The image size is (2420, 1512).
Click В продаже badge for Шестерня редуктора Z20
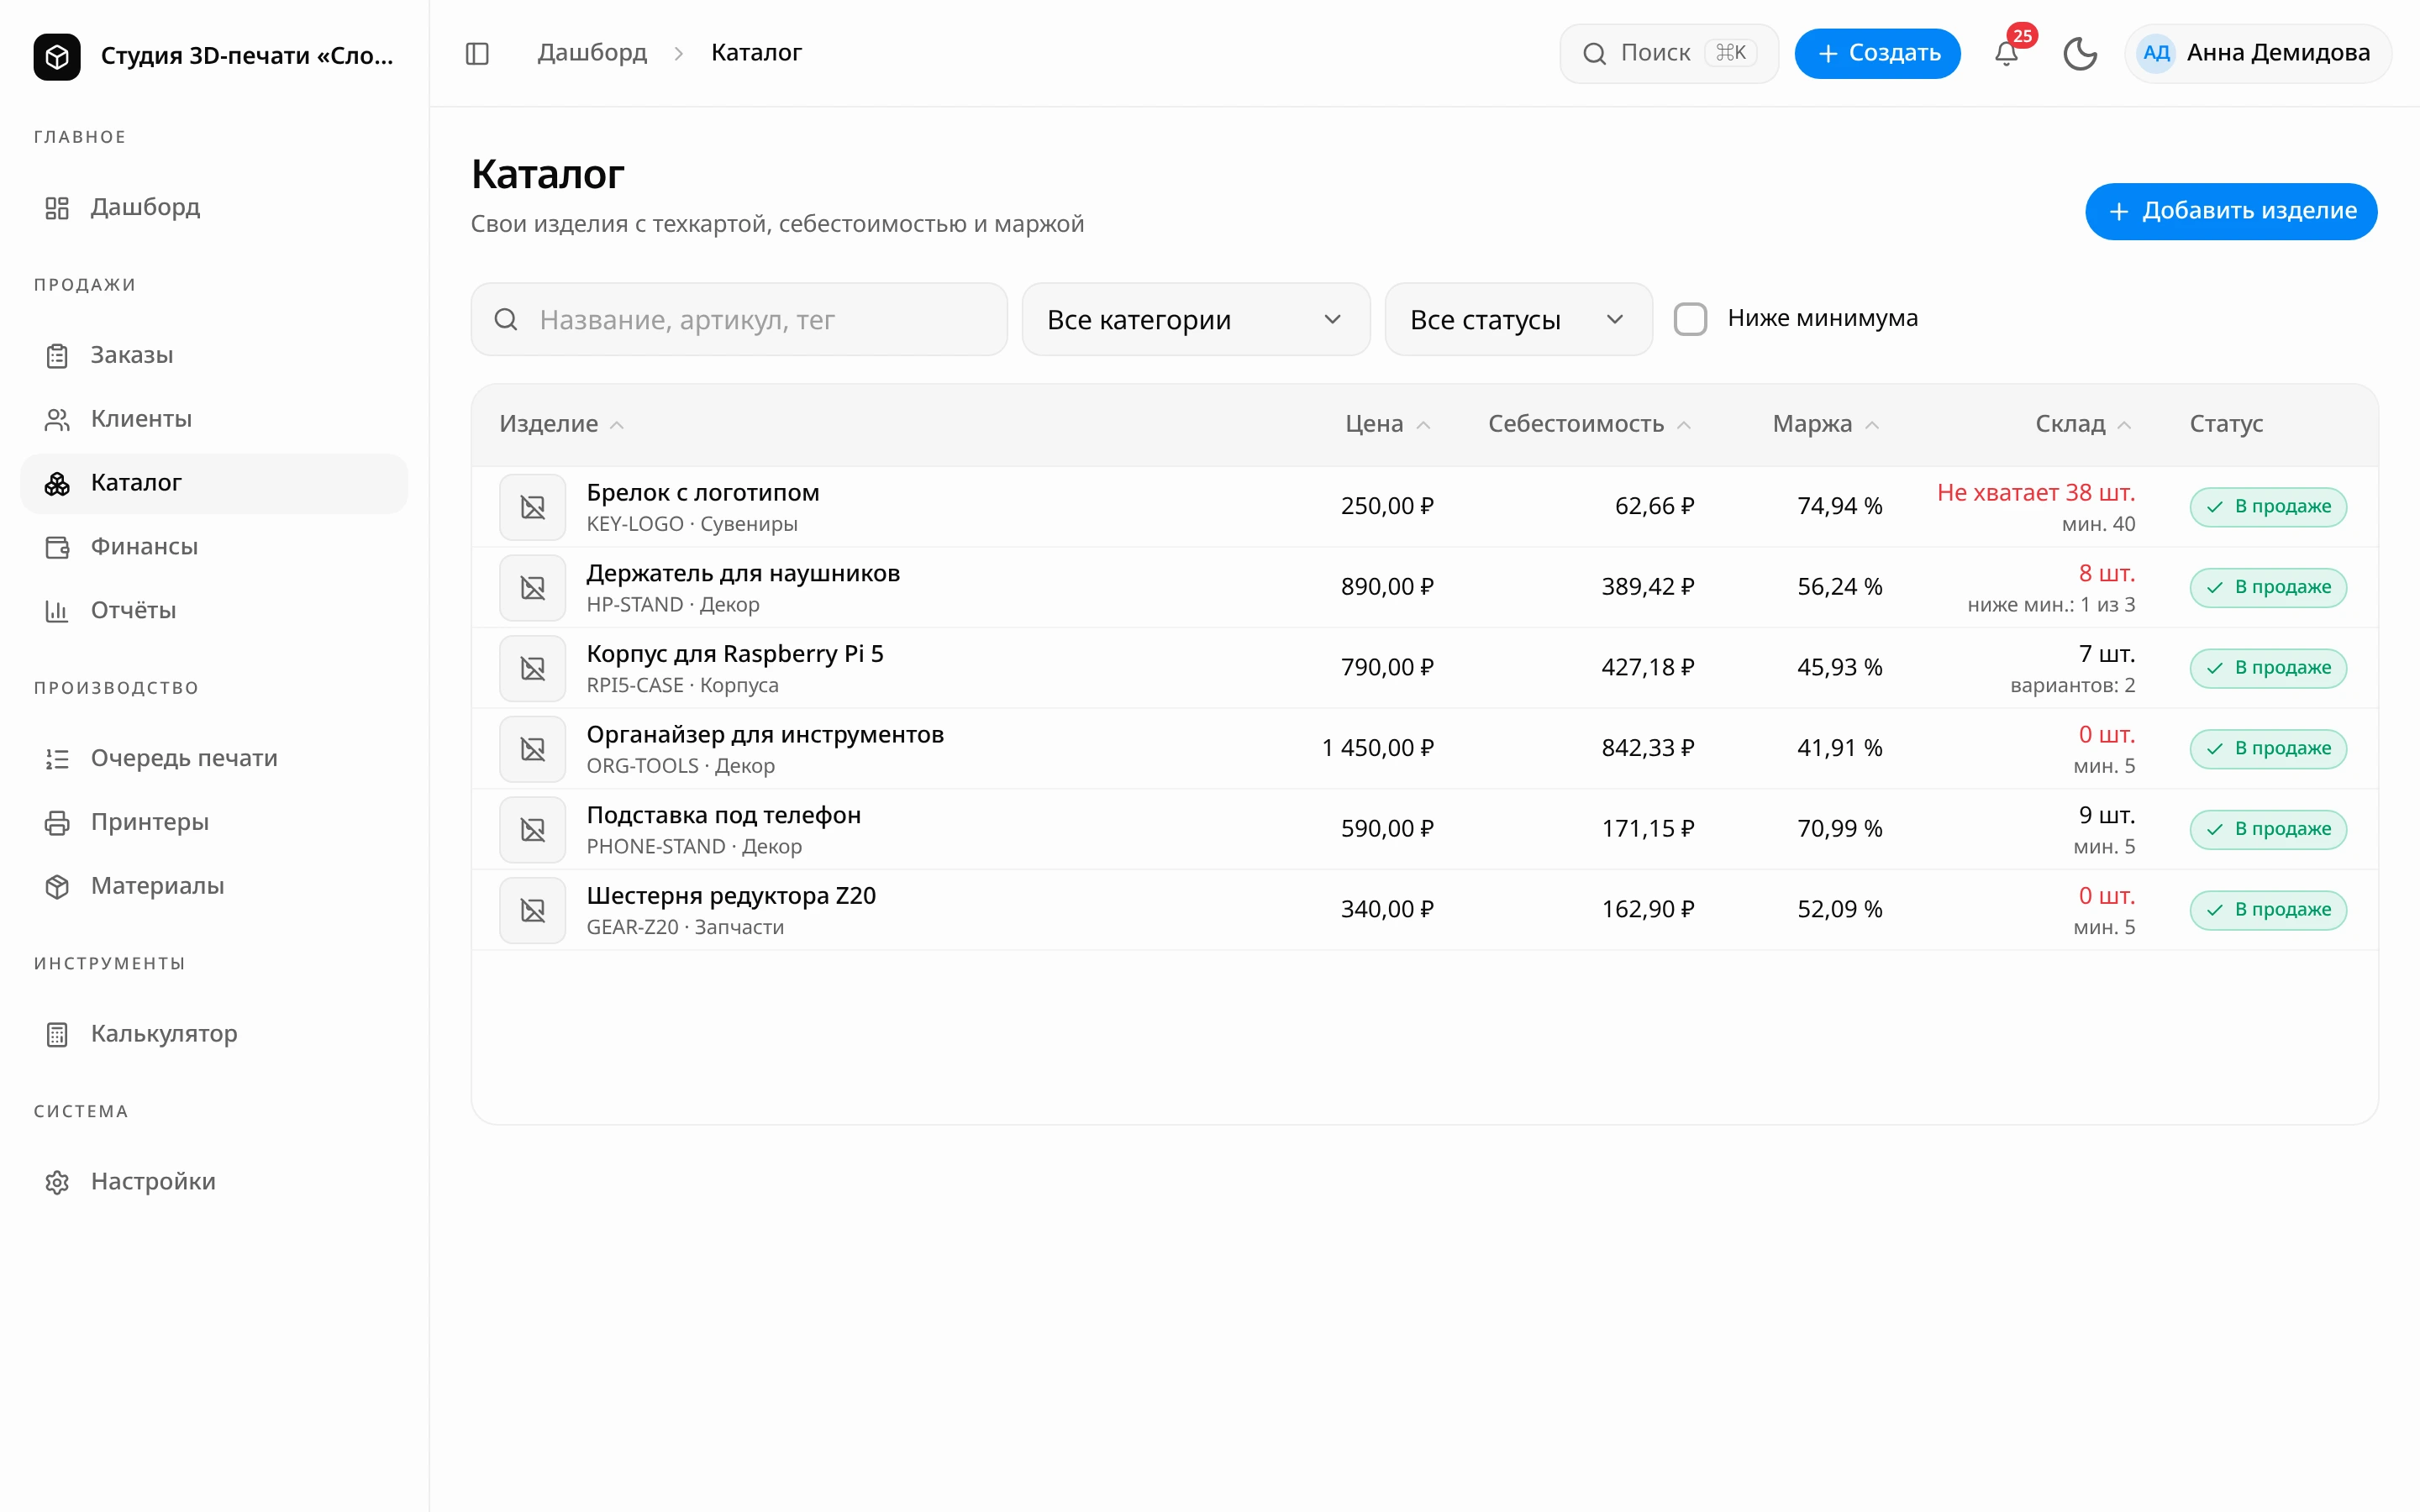click(2267, 910)
